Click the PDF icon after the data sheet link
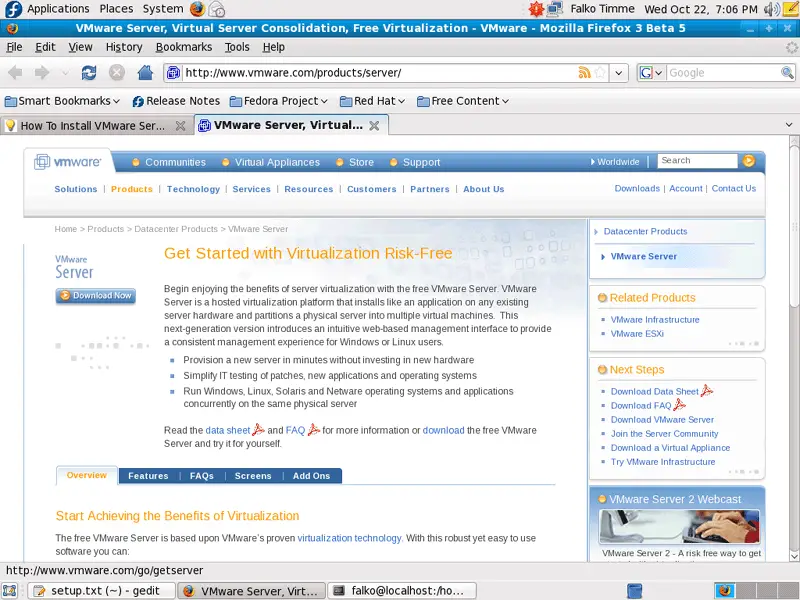This screenshot has width=800, height=600. pos(258,430)
